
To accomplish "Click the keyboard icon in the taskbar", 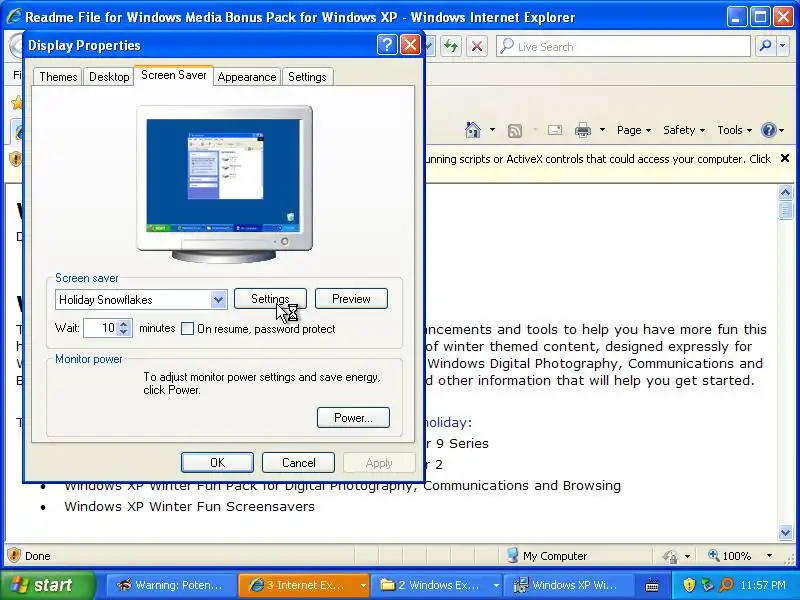I will (x=652, y=585).
